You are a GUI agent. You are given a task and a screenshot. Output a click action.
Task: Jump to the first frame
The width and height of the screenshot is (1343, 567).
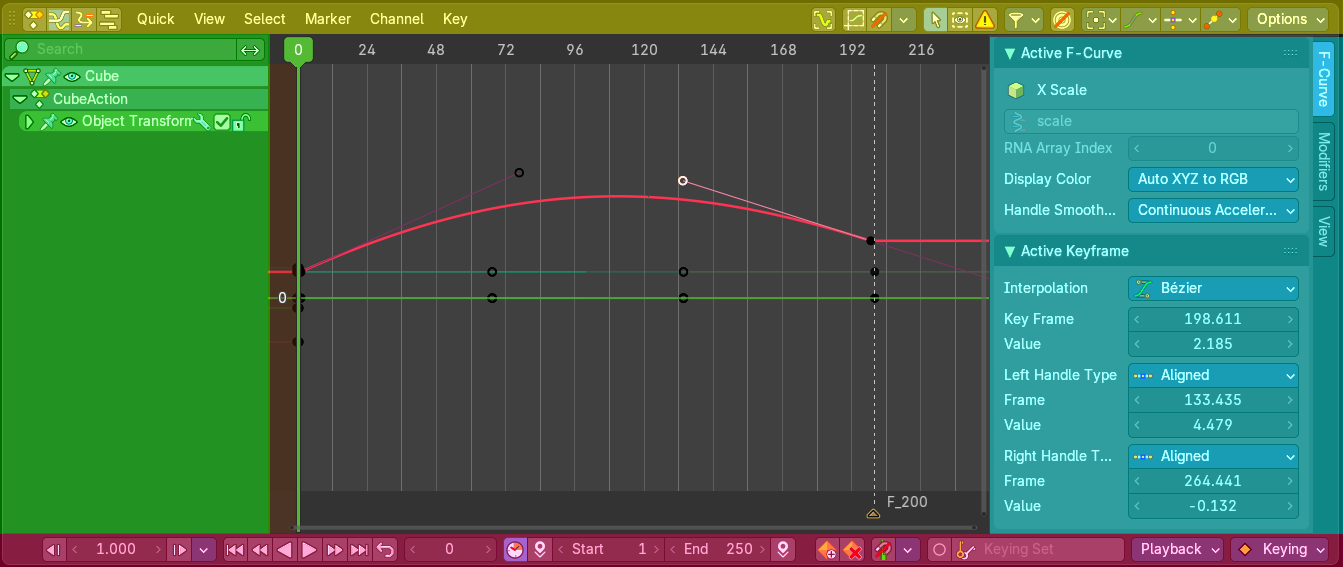pos(235,549)
